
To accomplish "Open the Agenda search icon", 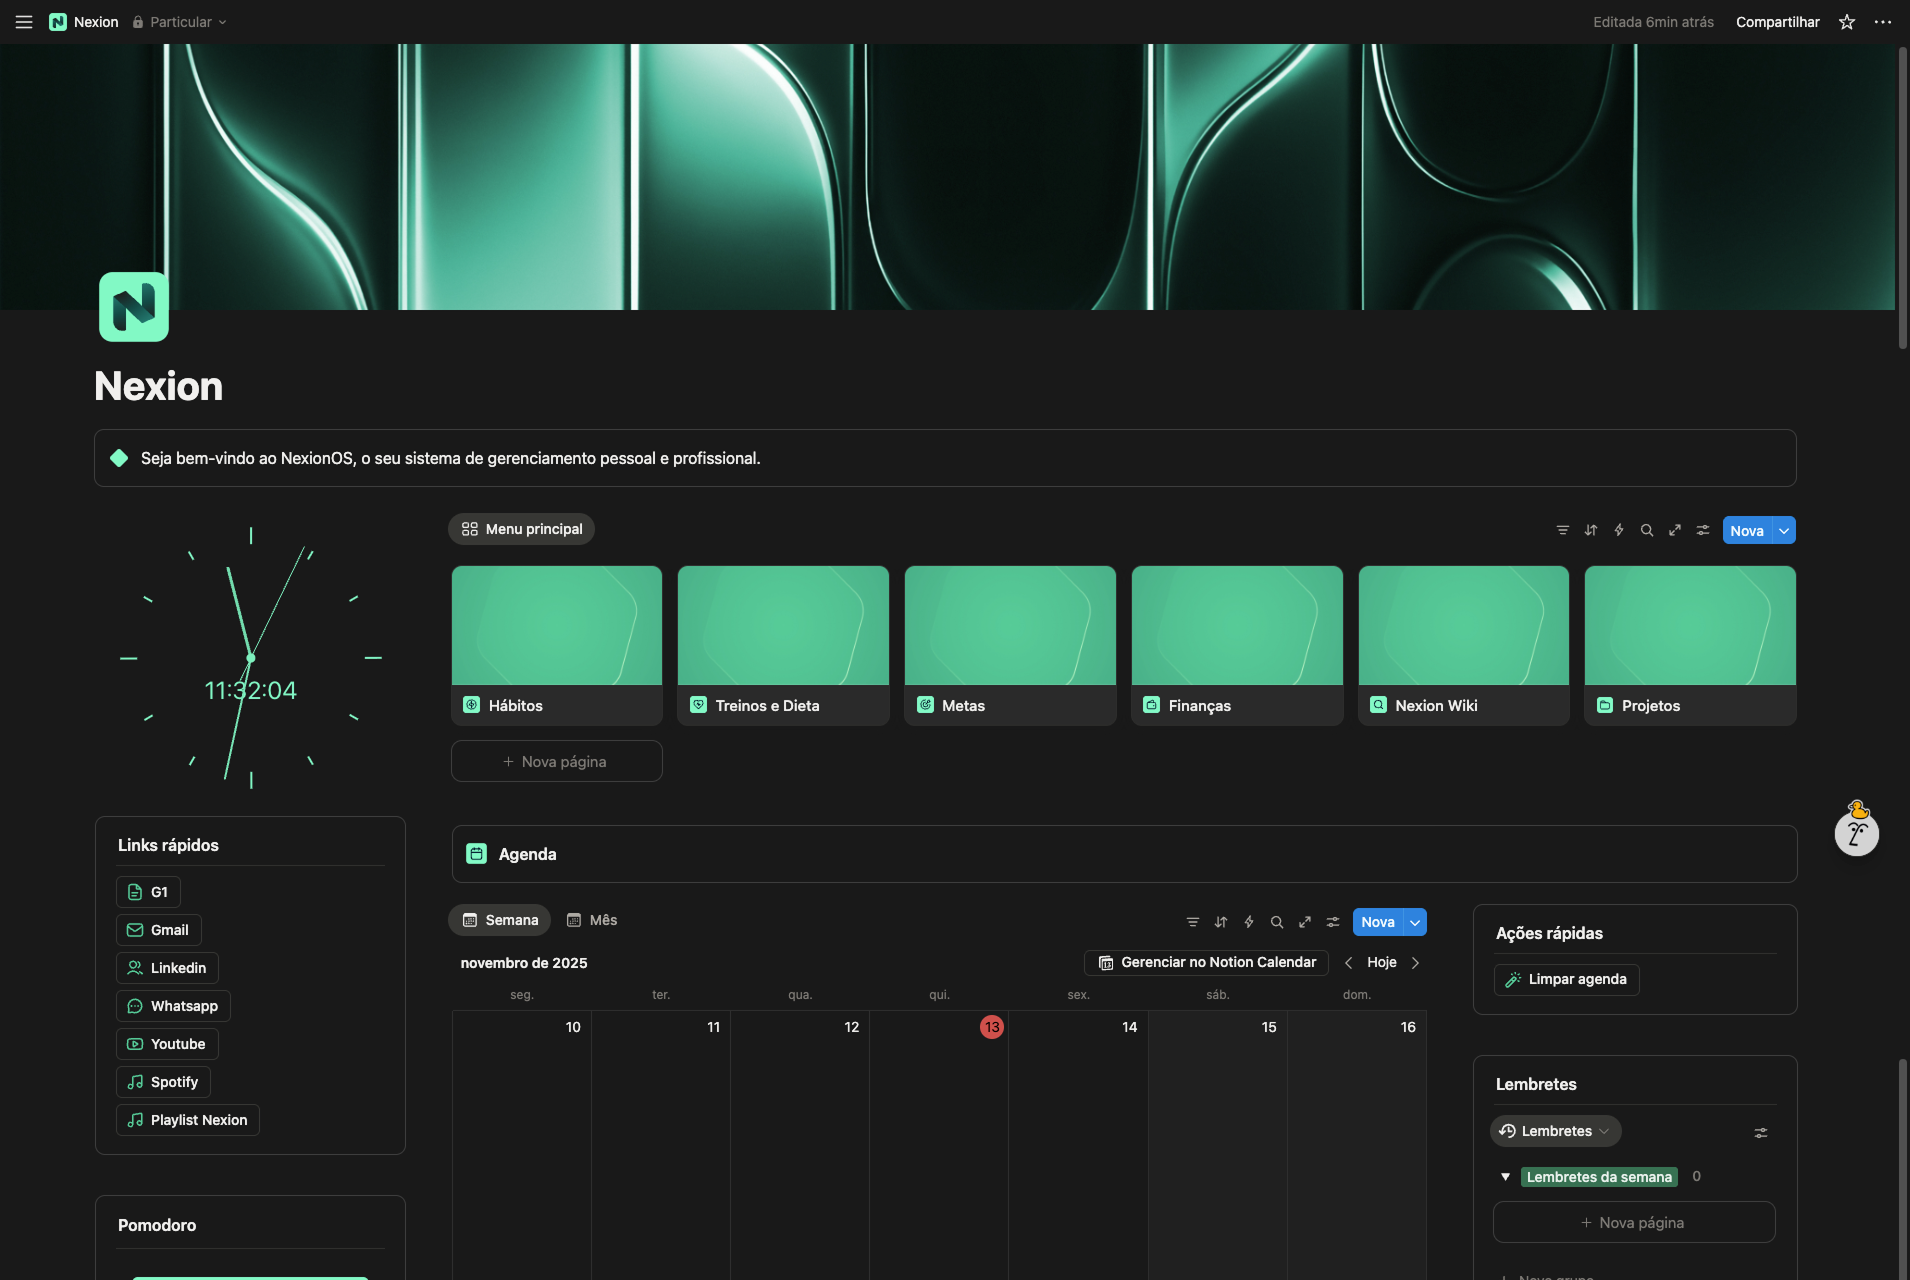I will coord(1276,921).
